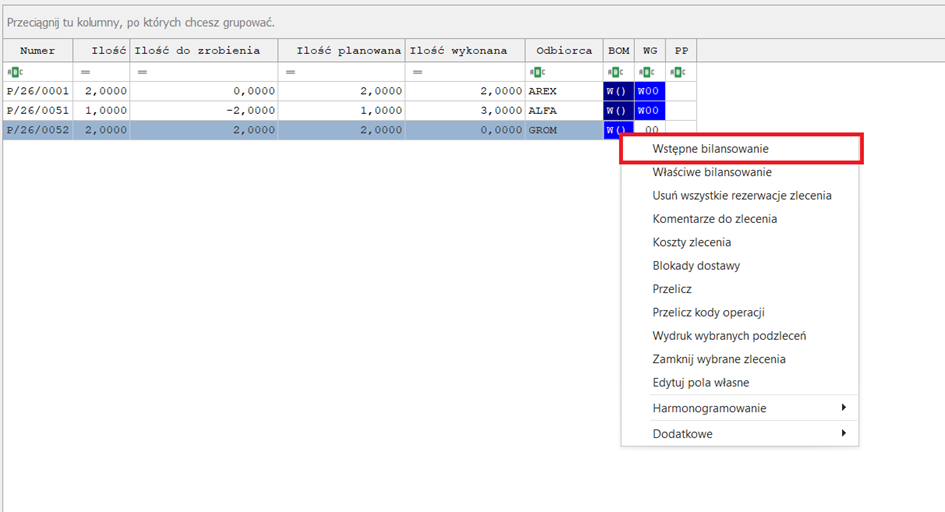Click the blue BOM cell for P/26/0001
The image size is (945, 512).
click(x=616, y=91)
